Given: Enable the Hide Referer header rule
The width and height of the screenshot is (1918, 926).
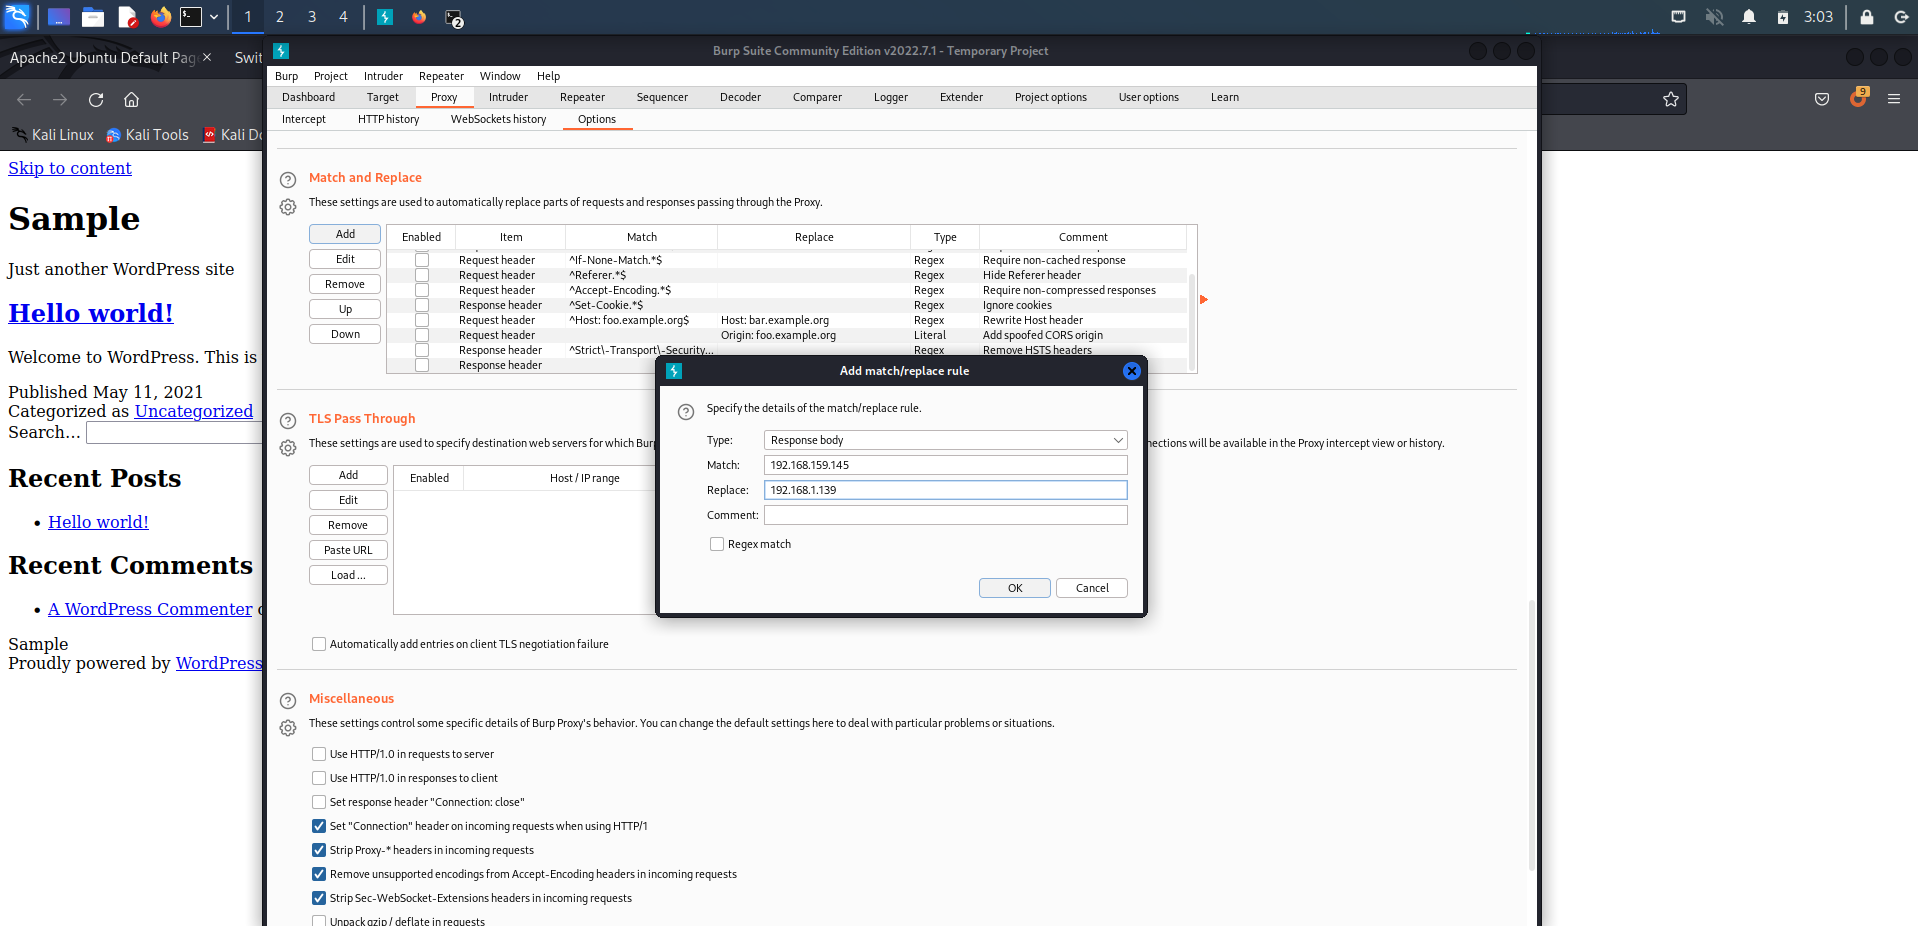Looking at the screenshot, I should (422, 275).
